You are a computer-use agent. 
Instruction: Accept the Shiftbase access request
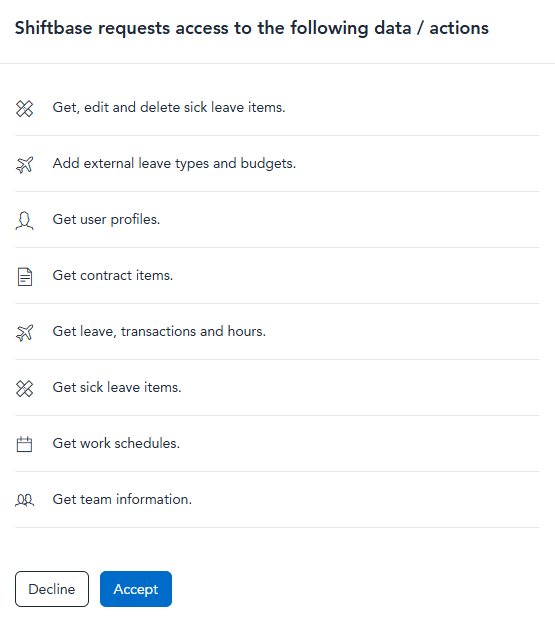click(136, 589)
